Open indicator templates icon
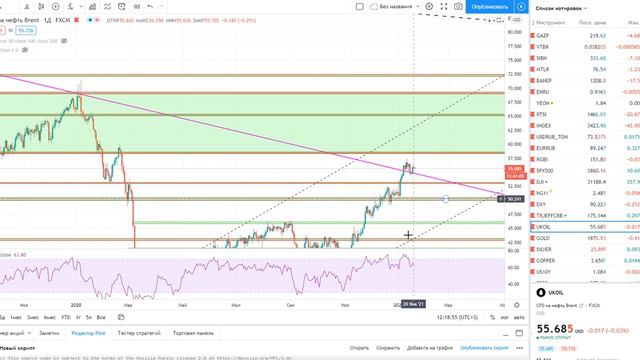 pyautogui.click(x=107, y=7)
